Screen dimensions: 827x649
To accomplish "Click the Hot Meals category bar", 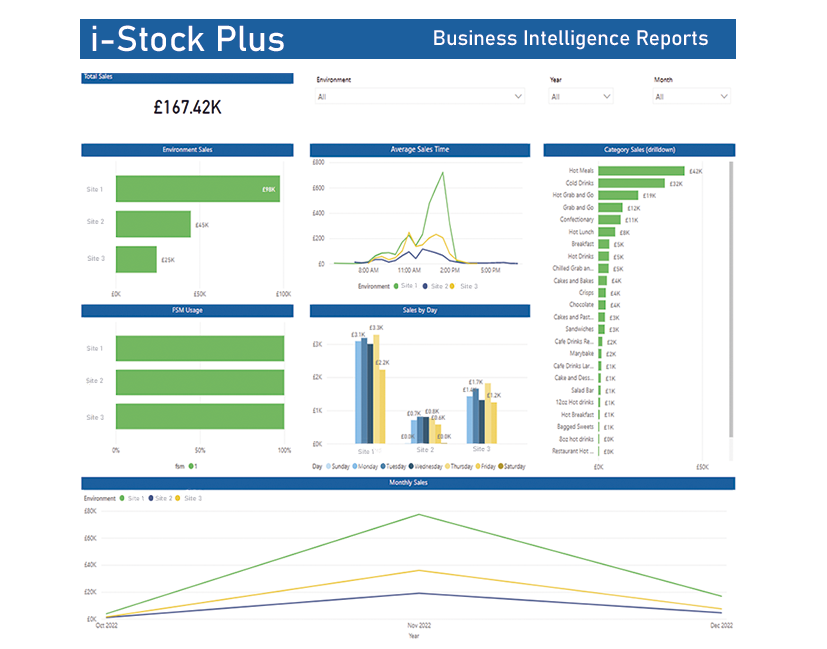I will (x=641, y=171).
